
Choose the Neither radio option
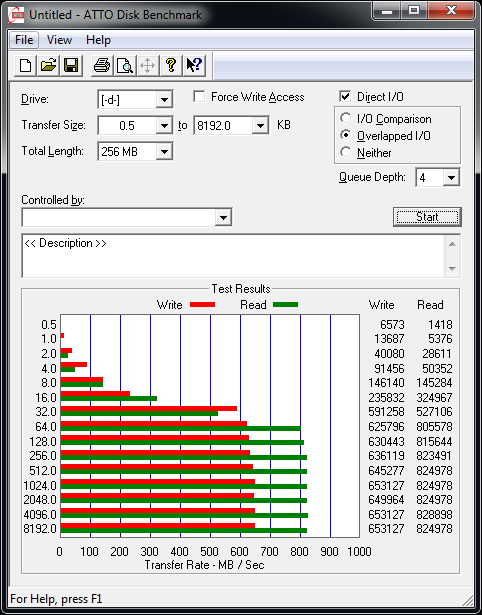click(346, 152)
